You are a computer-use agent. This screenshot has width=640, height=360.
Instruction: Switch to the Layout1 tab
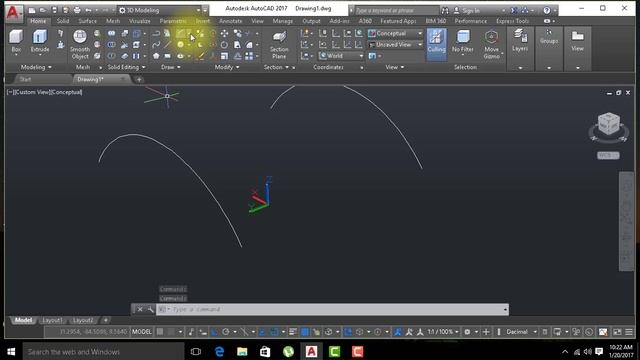(52, 320)
